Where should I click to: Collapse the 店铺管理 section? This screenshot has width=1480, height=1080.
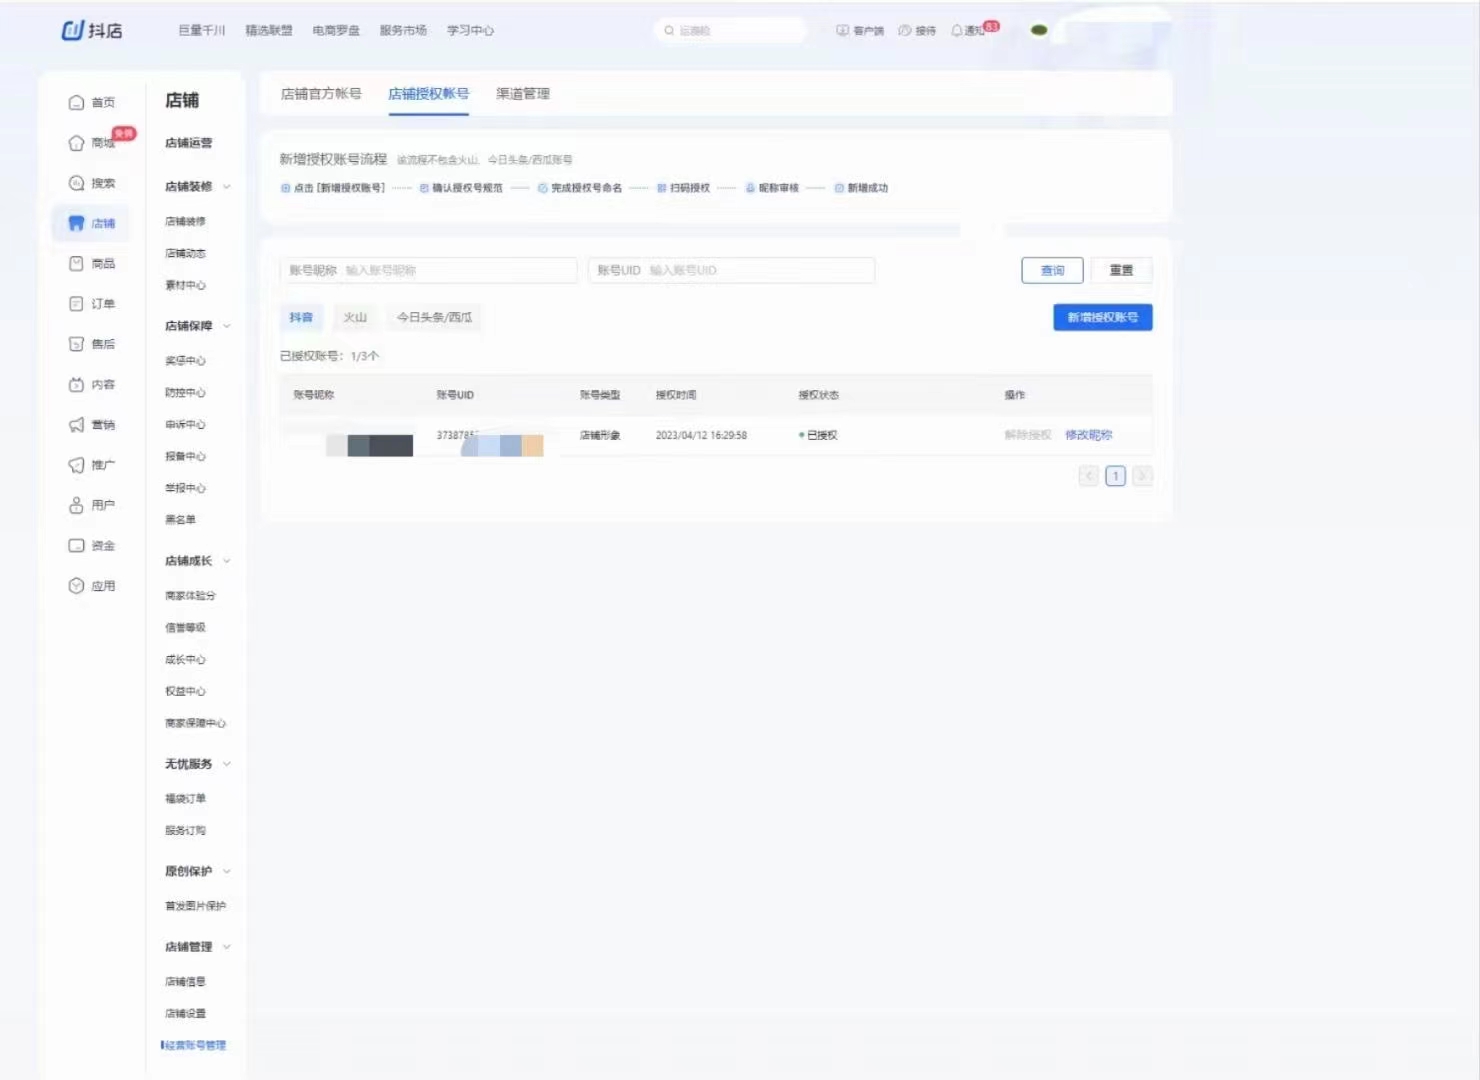click(x=227, y=947)
